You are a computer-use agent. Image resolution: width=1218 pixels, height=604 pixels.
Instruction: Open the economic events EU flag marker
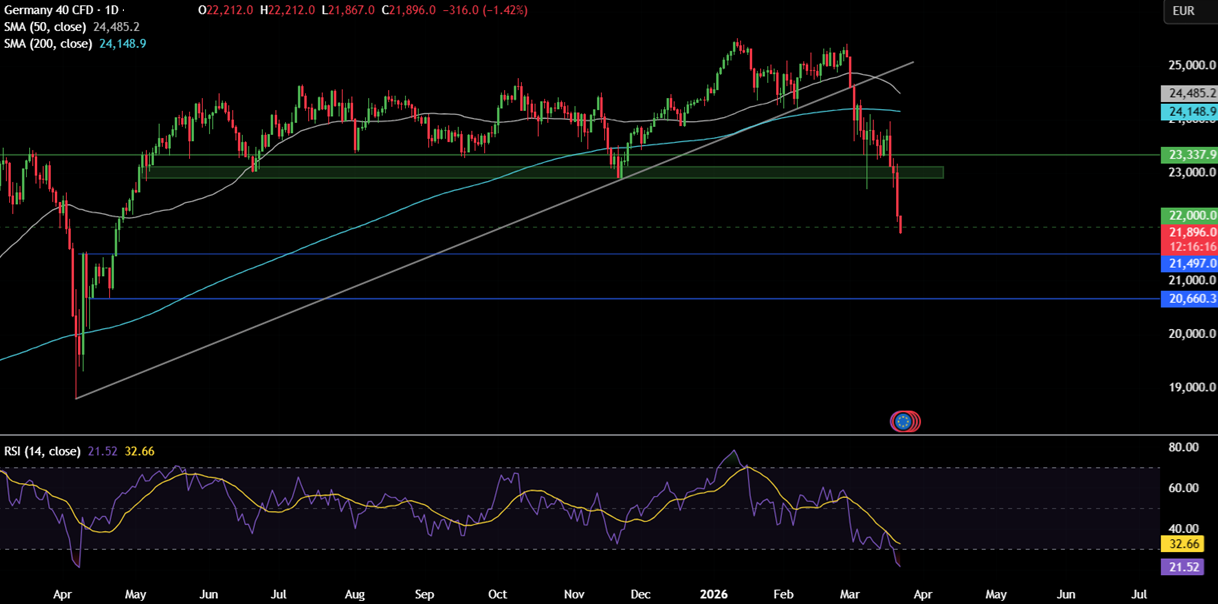coord(905,421)
